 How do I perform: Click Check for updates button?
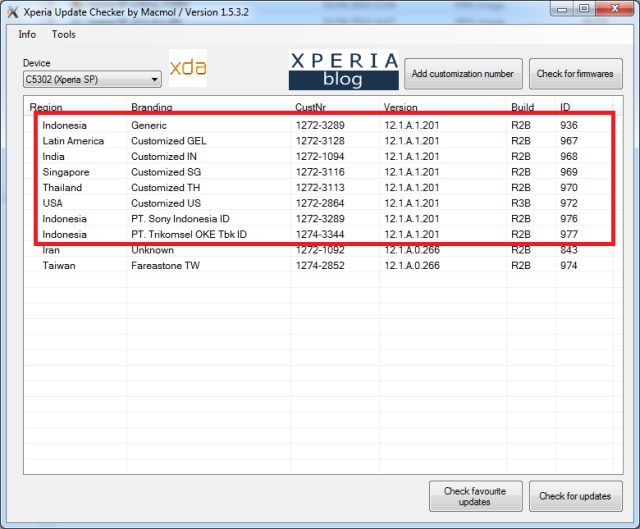(576, 496)
